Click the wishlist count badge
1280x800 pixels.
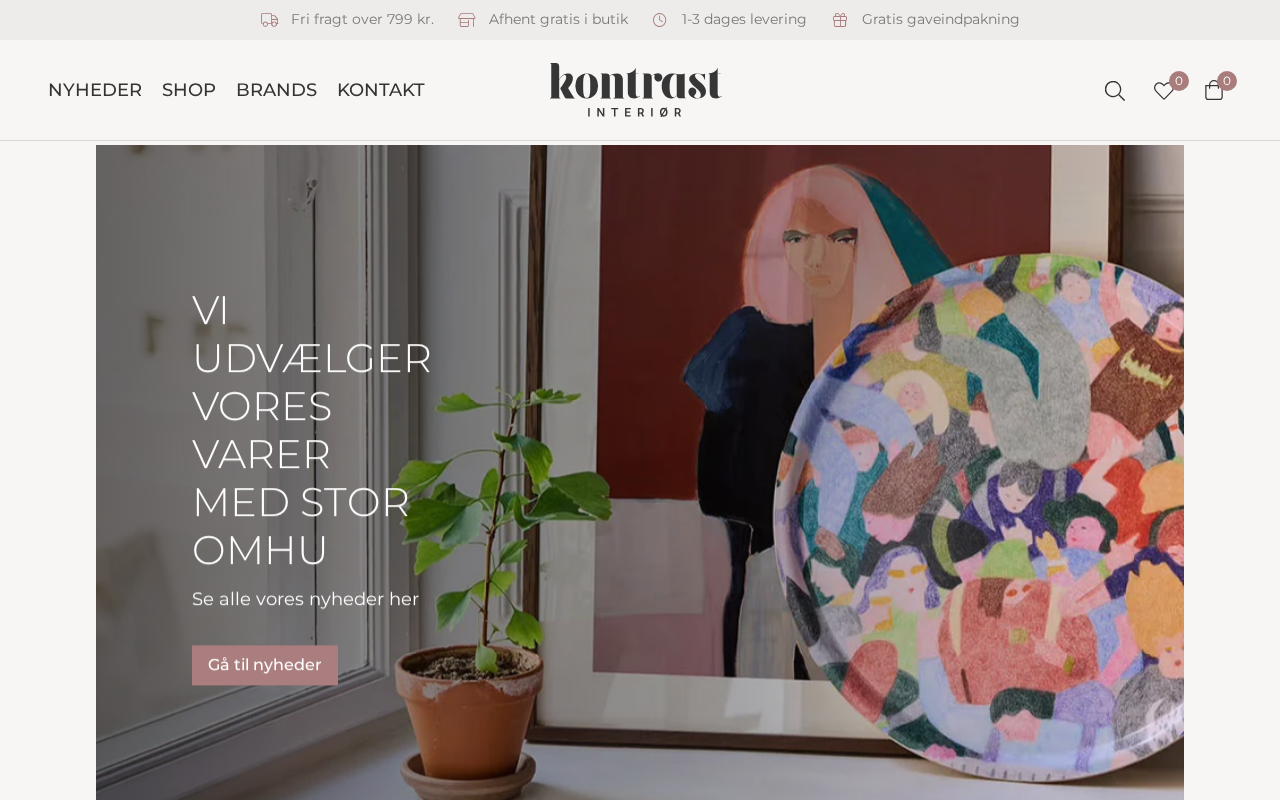pyautogui.click(x=1179, y=81)
